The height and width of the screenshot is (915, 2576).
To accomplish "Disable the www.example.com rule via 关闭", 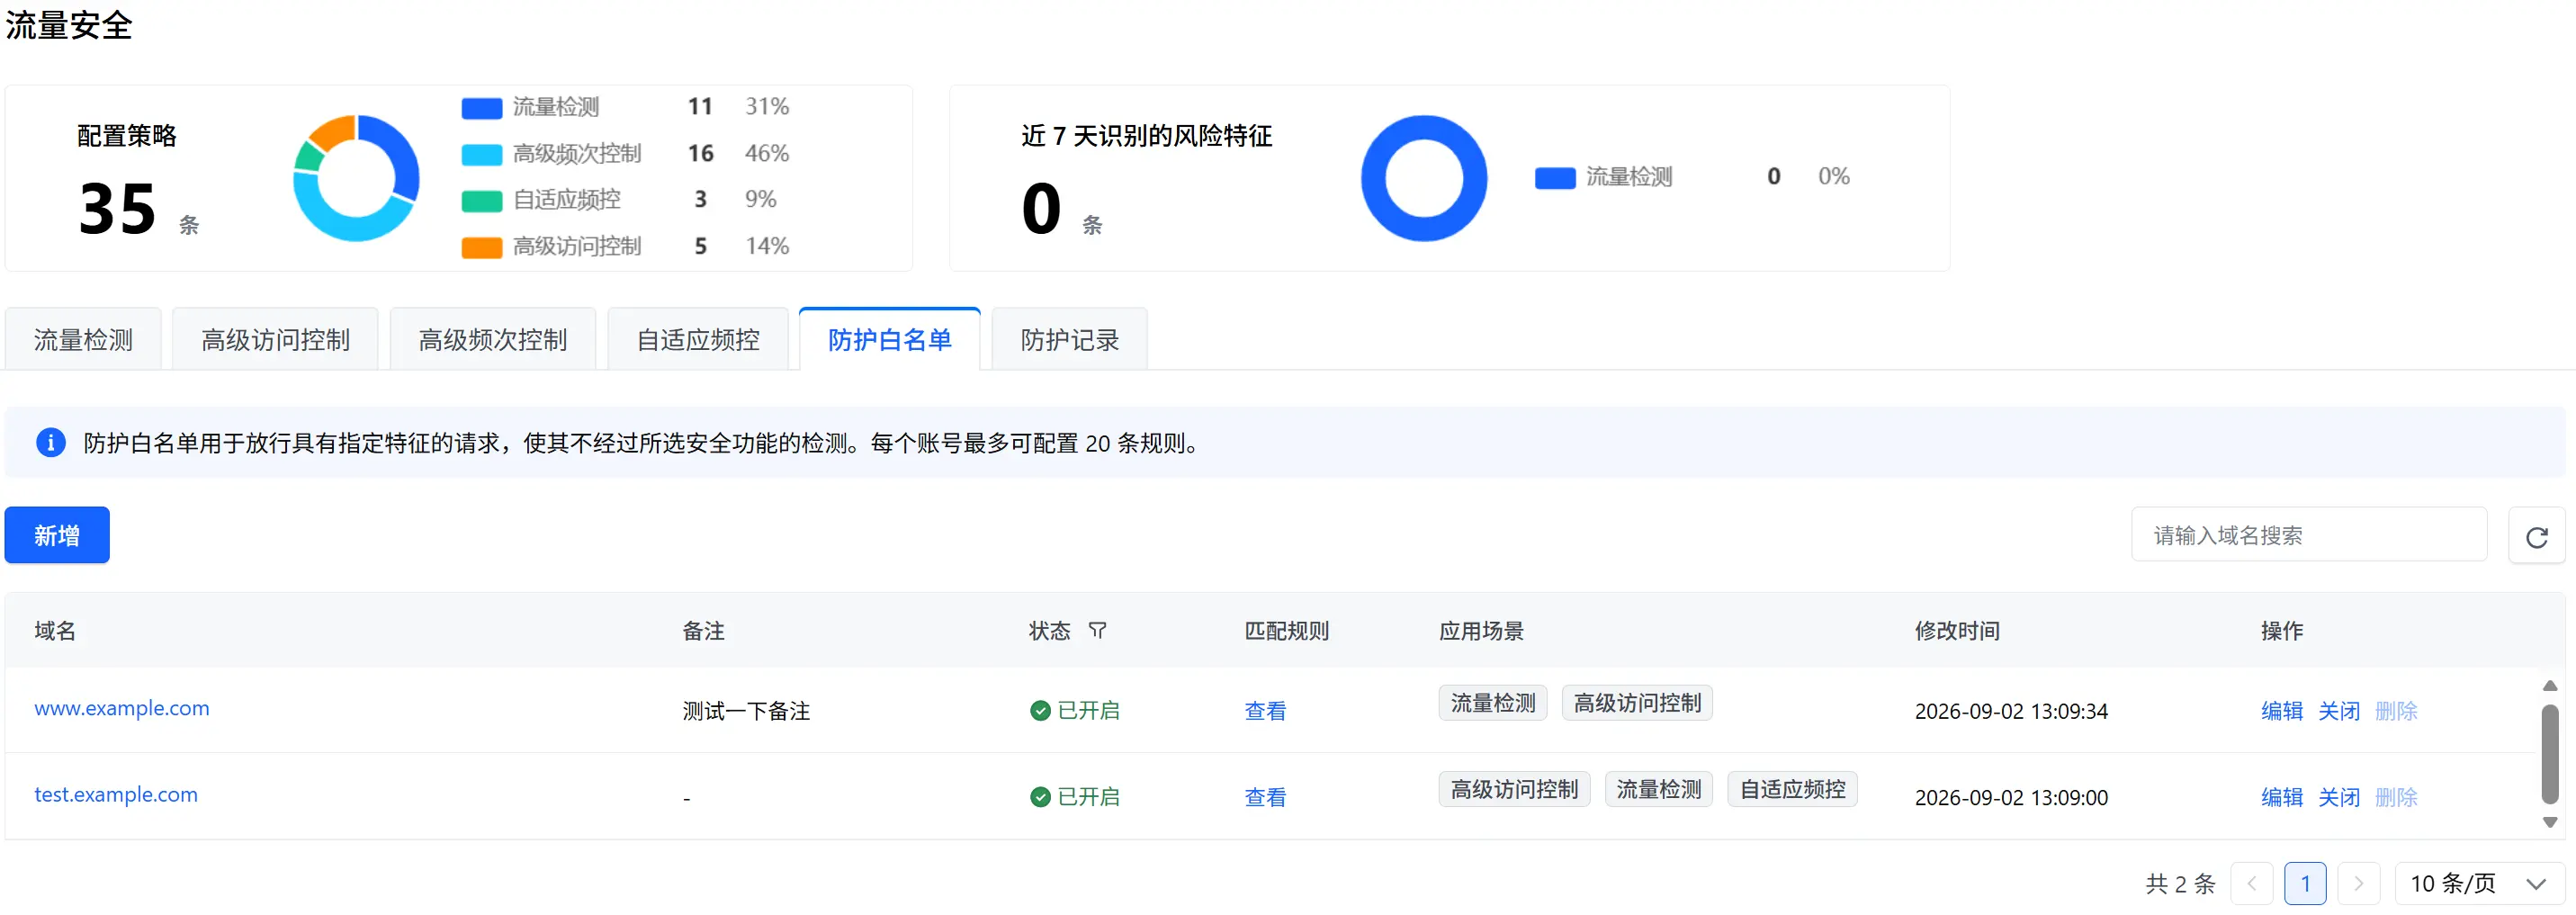I will click(2339, 711).
